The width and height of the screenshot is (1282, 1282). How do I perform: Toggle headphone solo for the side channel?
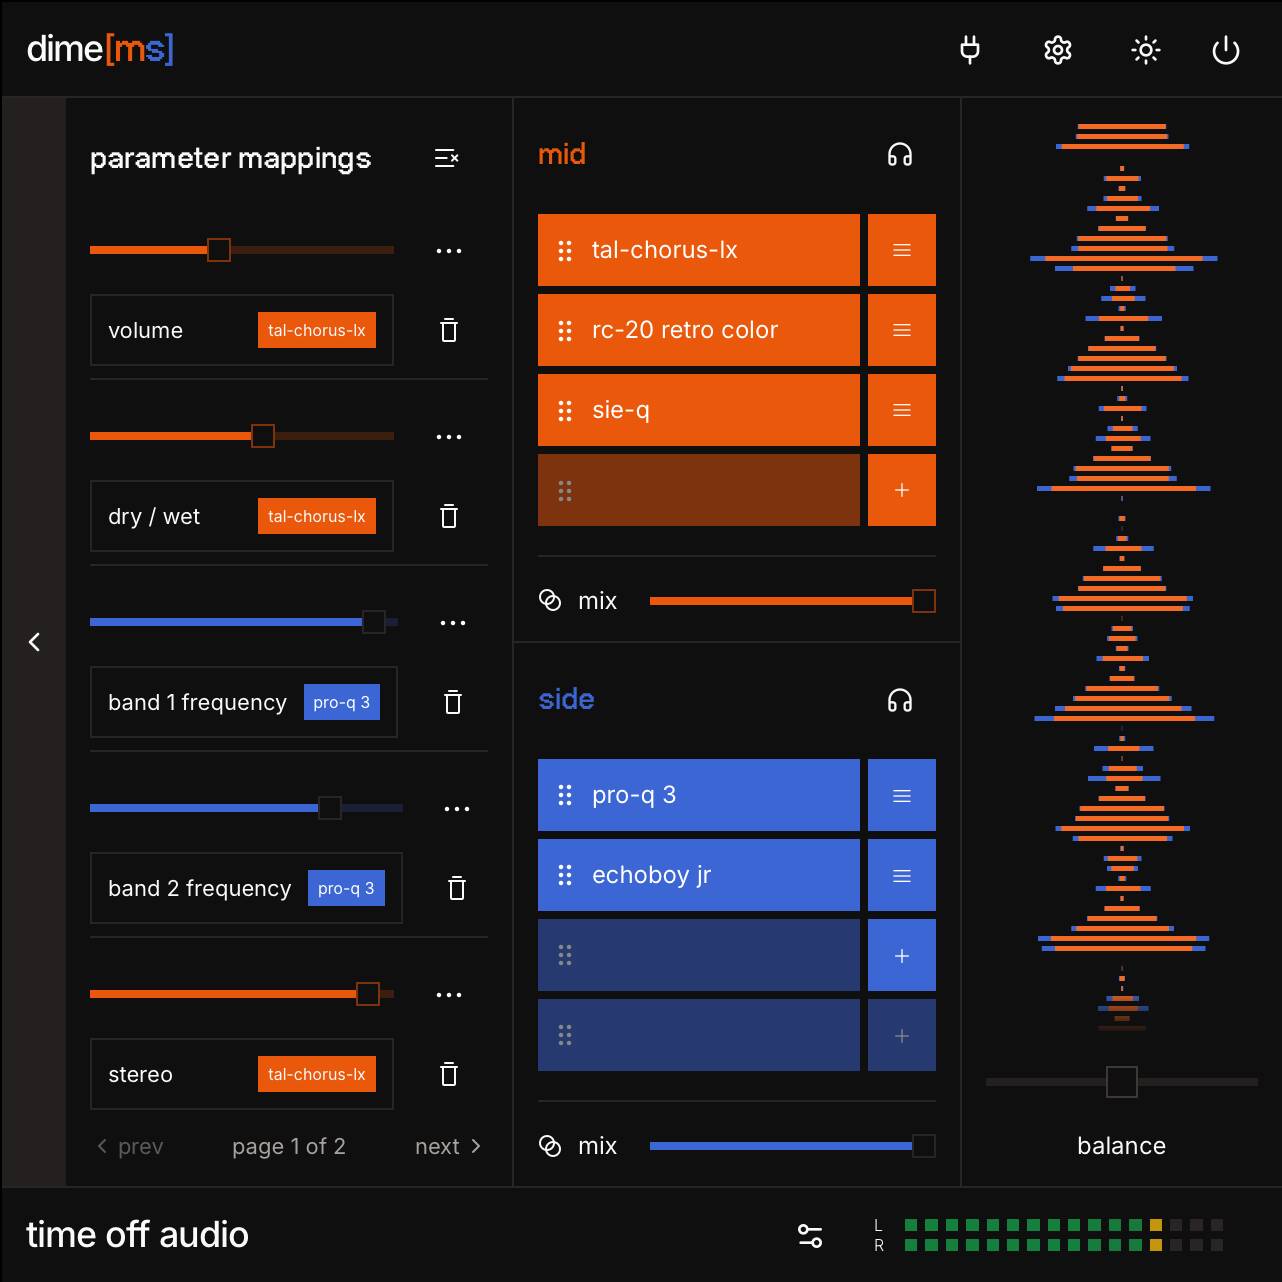tap(899, 700)
